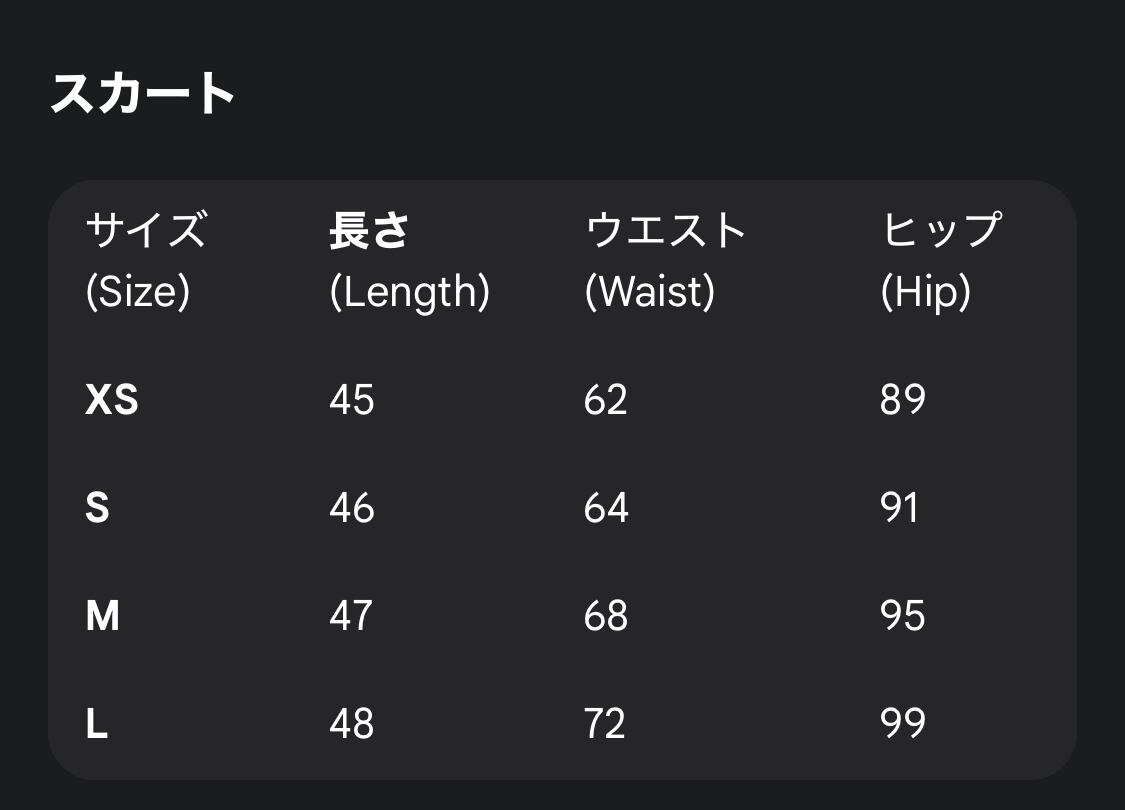The width and height of the screenshot is (1125, 810).
Task: Click the 長さ (Length) column header
Action: pos(409,260)
